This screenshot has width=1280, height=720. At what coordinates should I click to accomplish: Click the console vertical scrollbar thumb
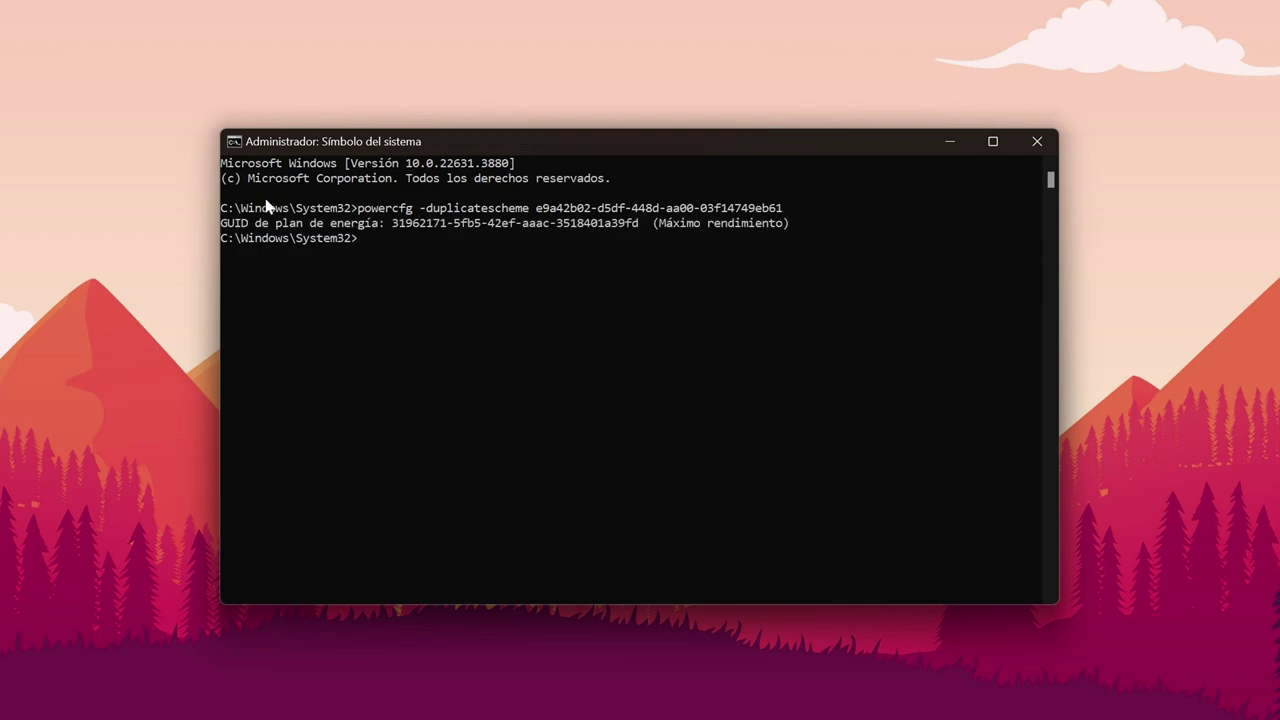(1051, 180)
